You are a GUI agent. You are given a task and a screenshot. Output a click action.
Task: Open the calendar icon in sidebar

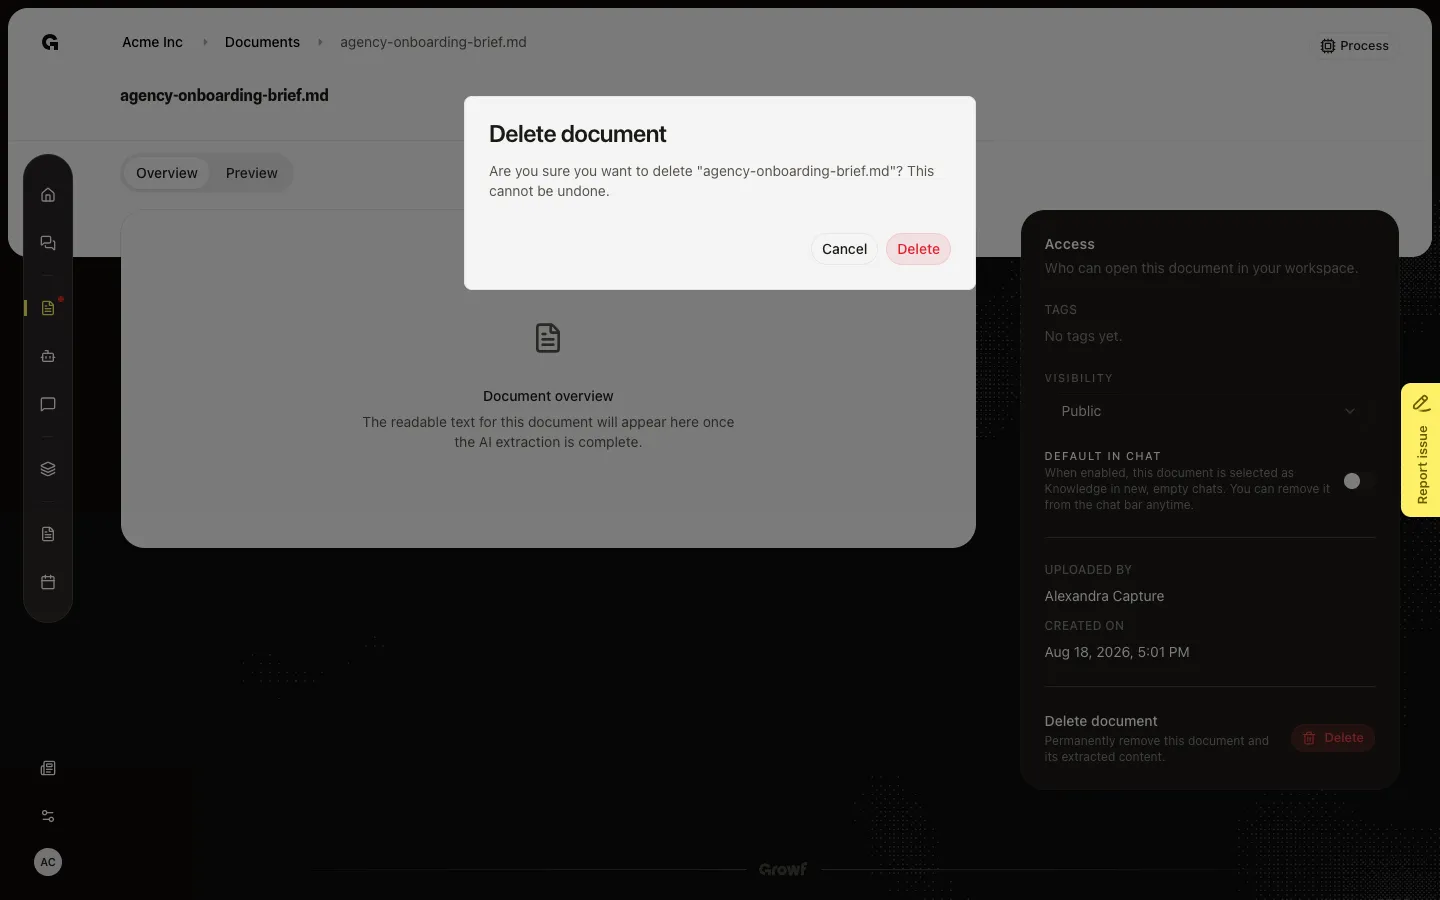pos(48,582)
